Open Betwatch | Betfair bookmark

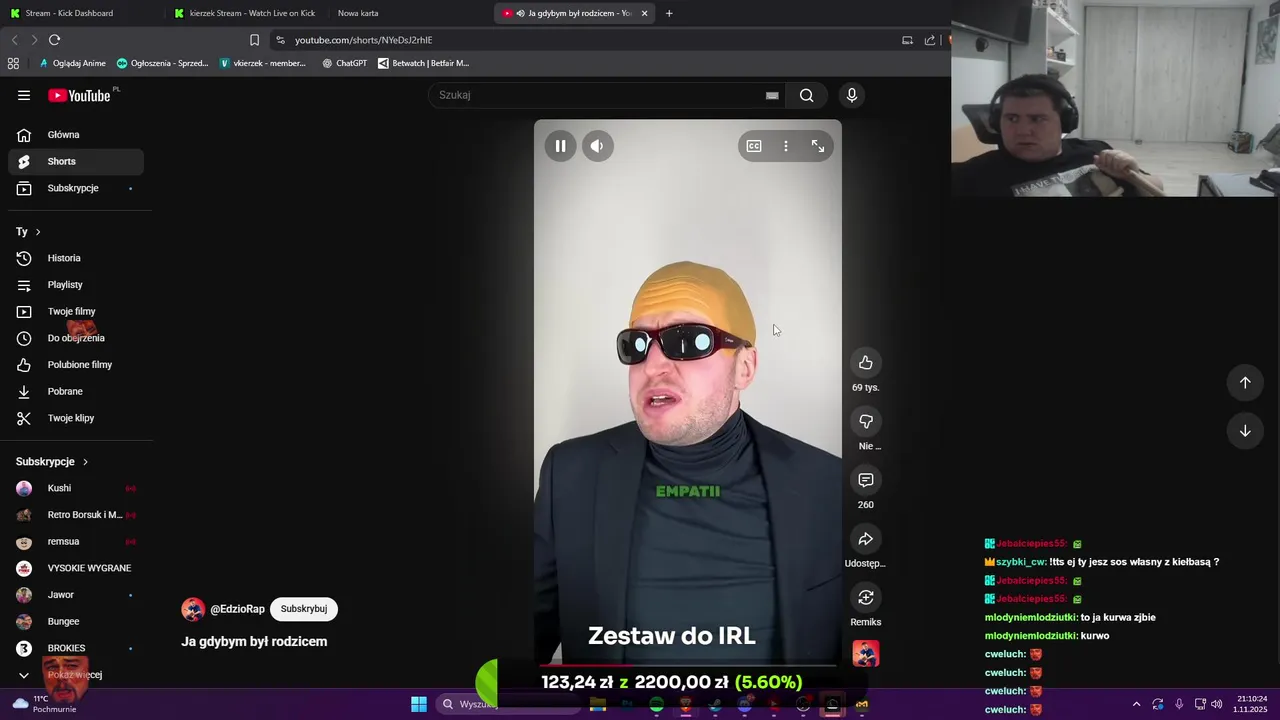pos(423,63)
